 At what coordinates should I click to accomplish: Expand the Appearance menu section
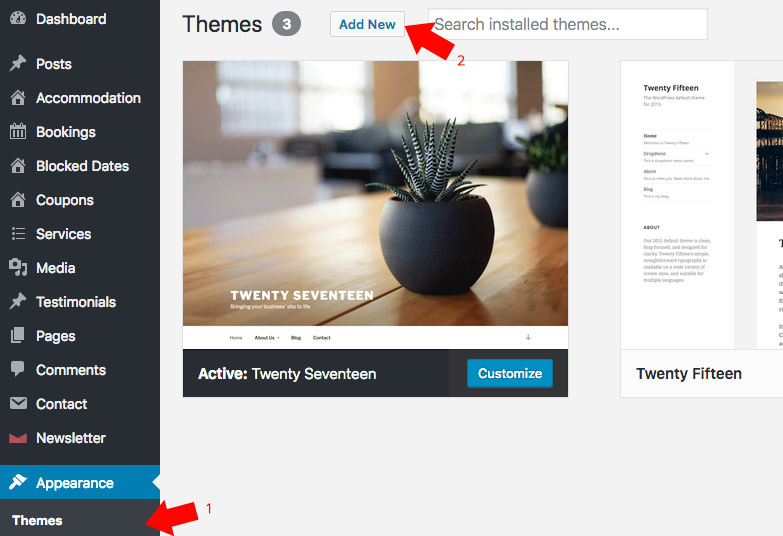(x=80, y=483)
